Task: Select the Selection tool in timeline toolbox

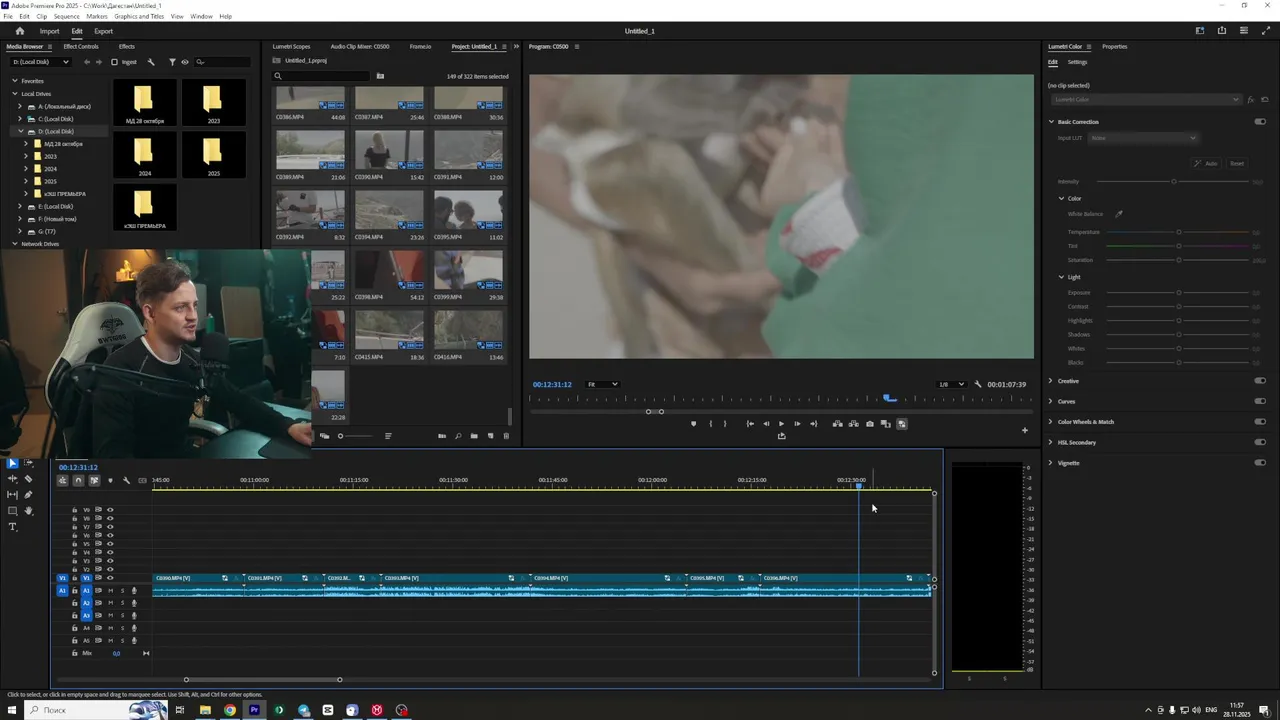Action: click(12, 463)
